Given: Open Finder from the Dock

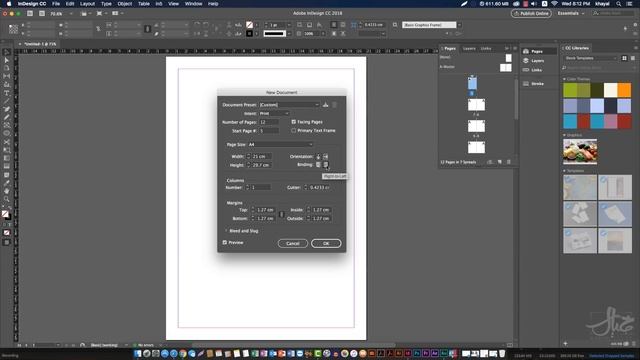Looking at the screenshot, I should 138,353.
